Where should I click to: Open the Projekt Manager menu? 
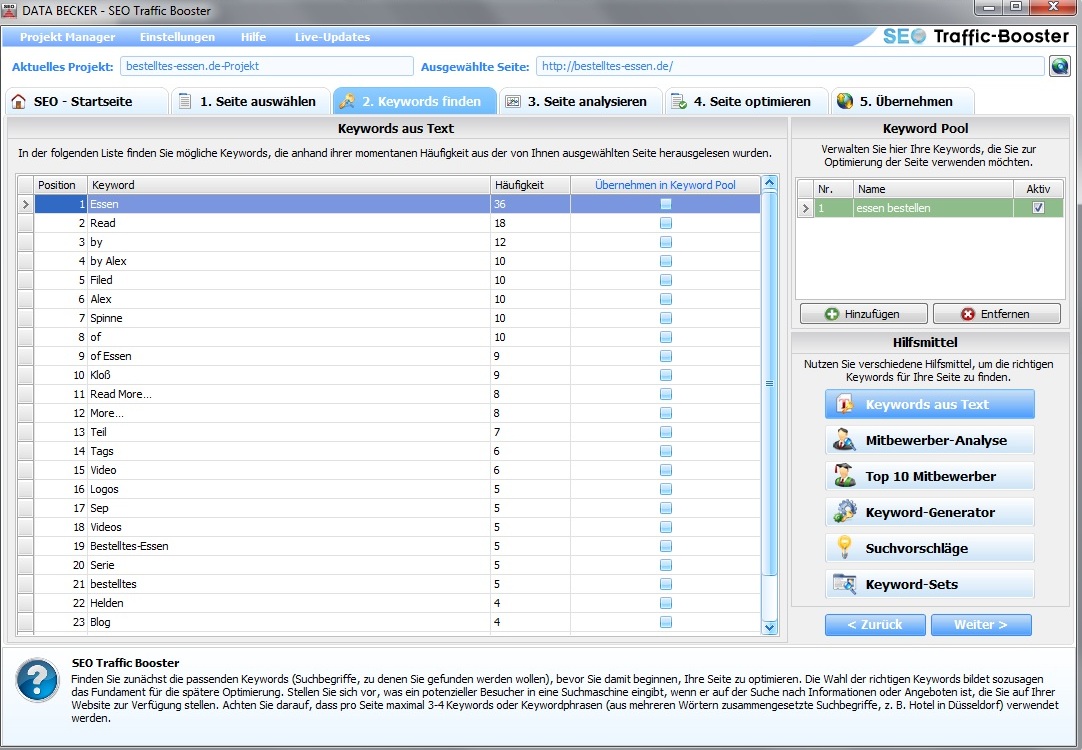[x=68, y=37]
